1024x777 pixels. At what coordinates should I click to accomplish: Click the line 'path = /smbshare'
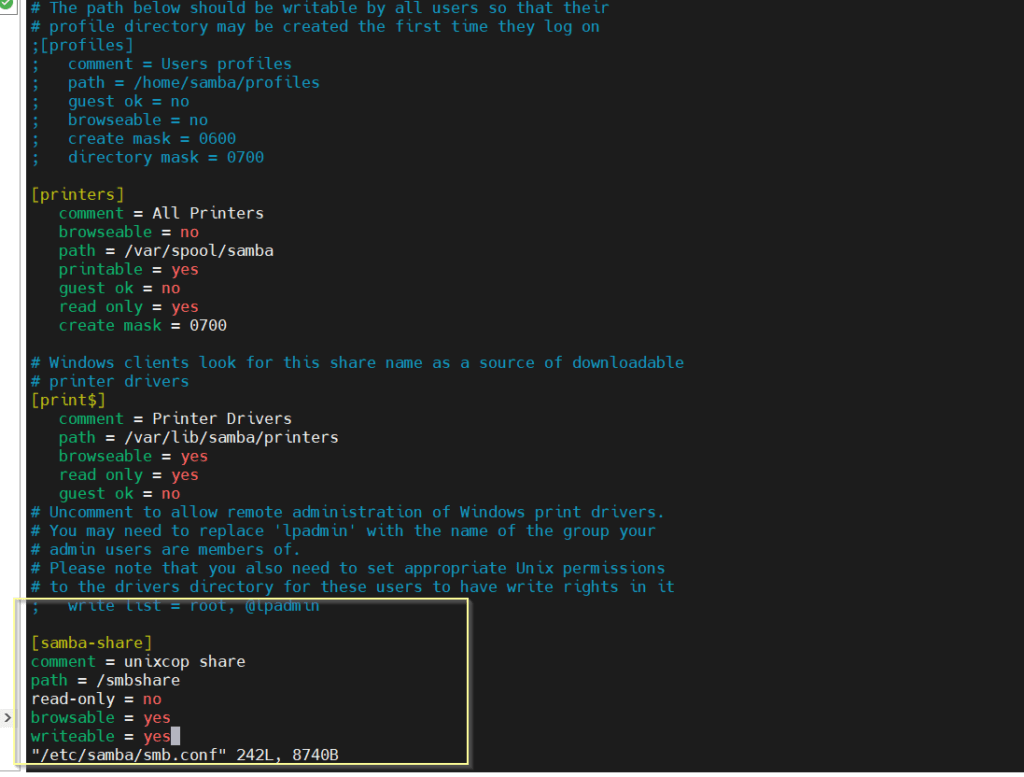pyautogui.click(x=105, y=680)
